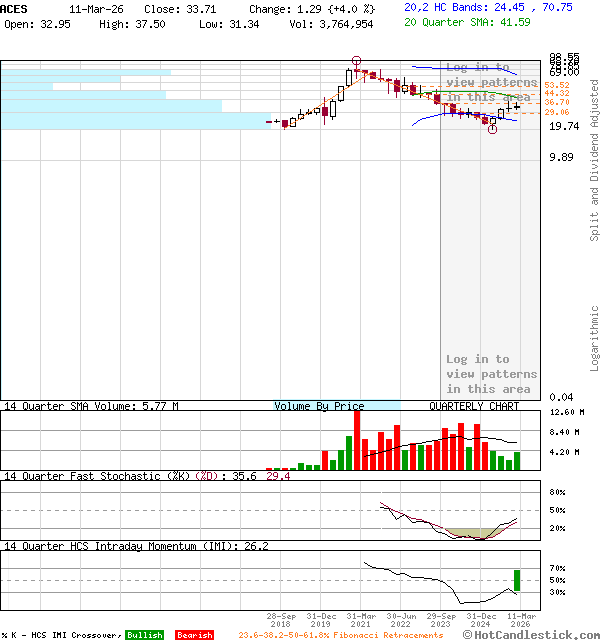Viewport: 600px width, 640px height.
Task: Click the Fibonacci Retracements legend text
Action: coord(340,635)
